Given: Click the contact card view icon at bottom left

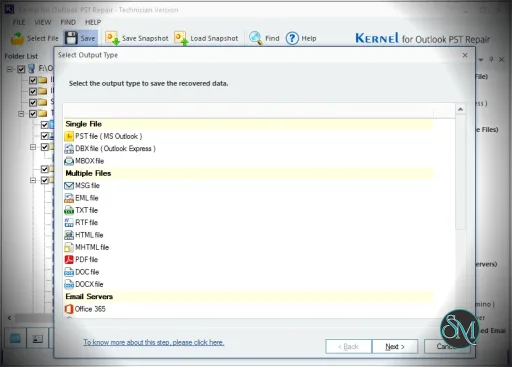Looking at the screenshot, I should click(x=37, y=339).
